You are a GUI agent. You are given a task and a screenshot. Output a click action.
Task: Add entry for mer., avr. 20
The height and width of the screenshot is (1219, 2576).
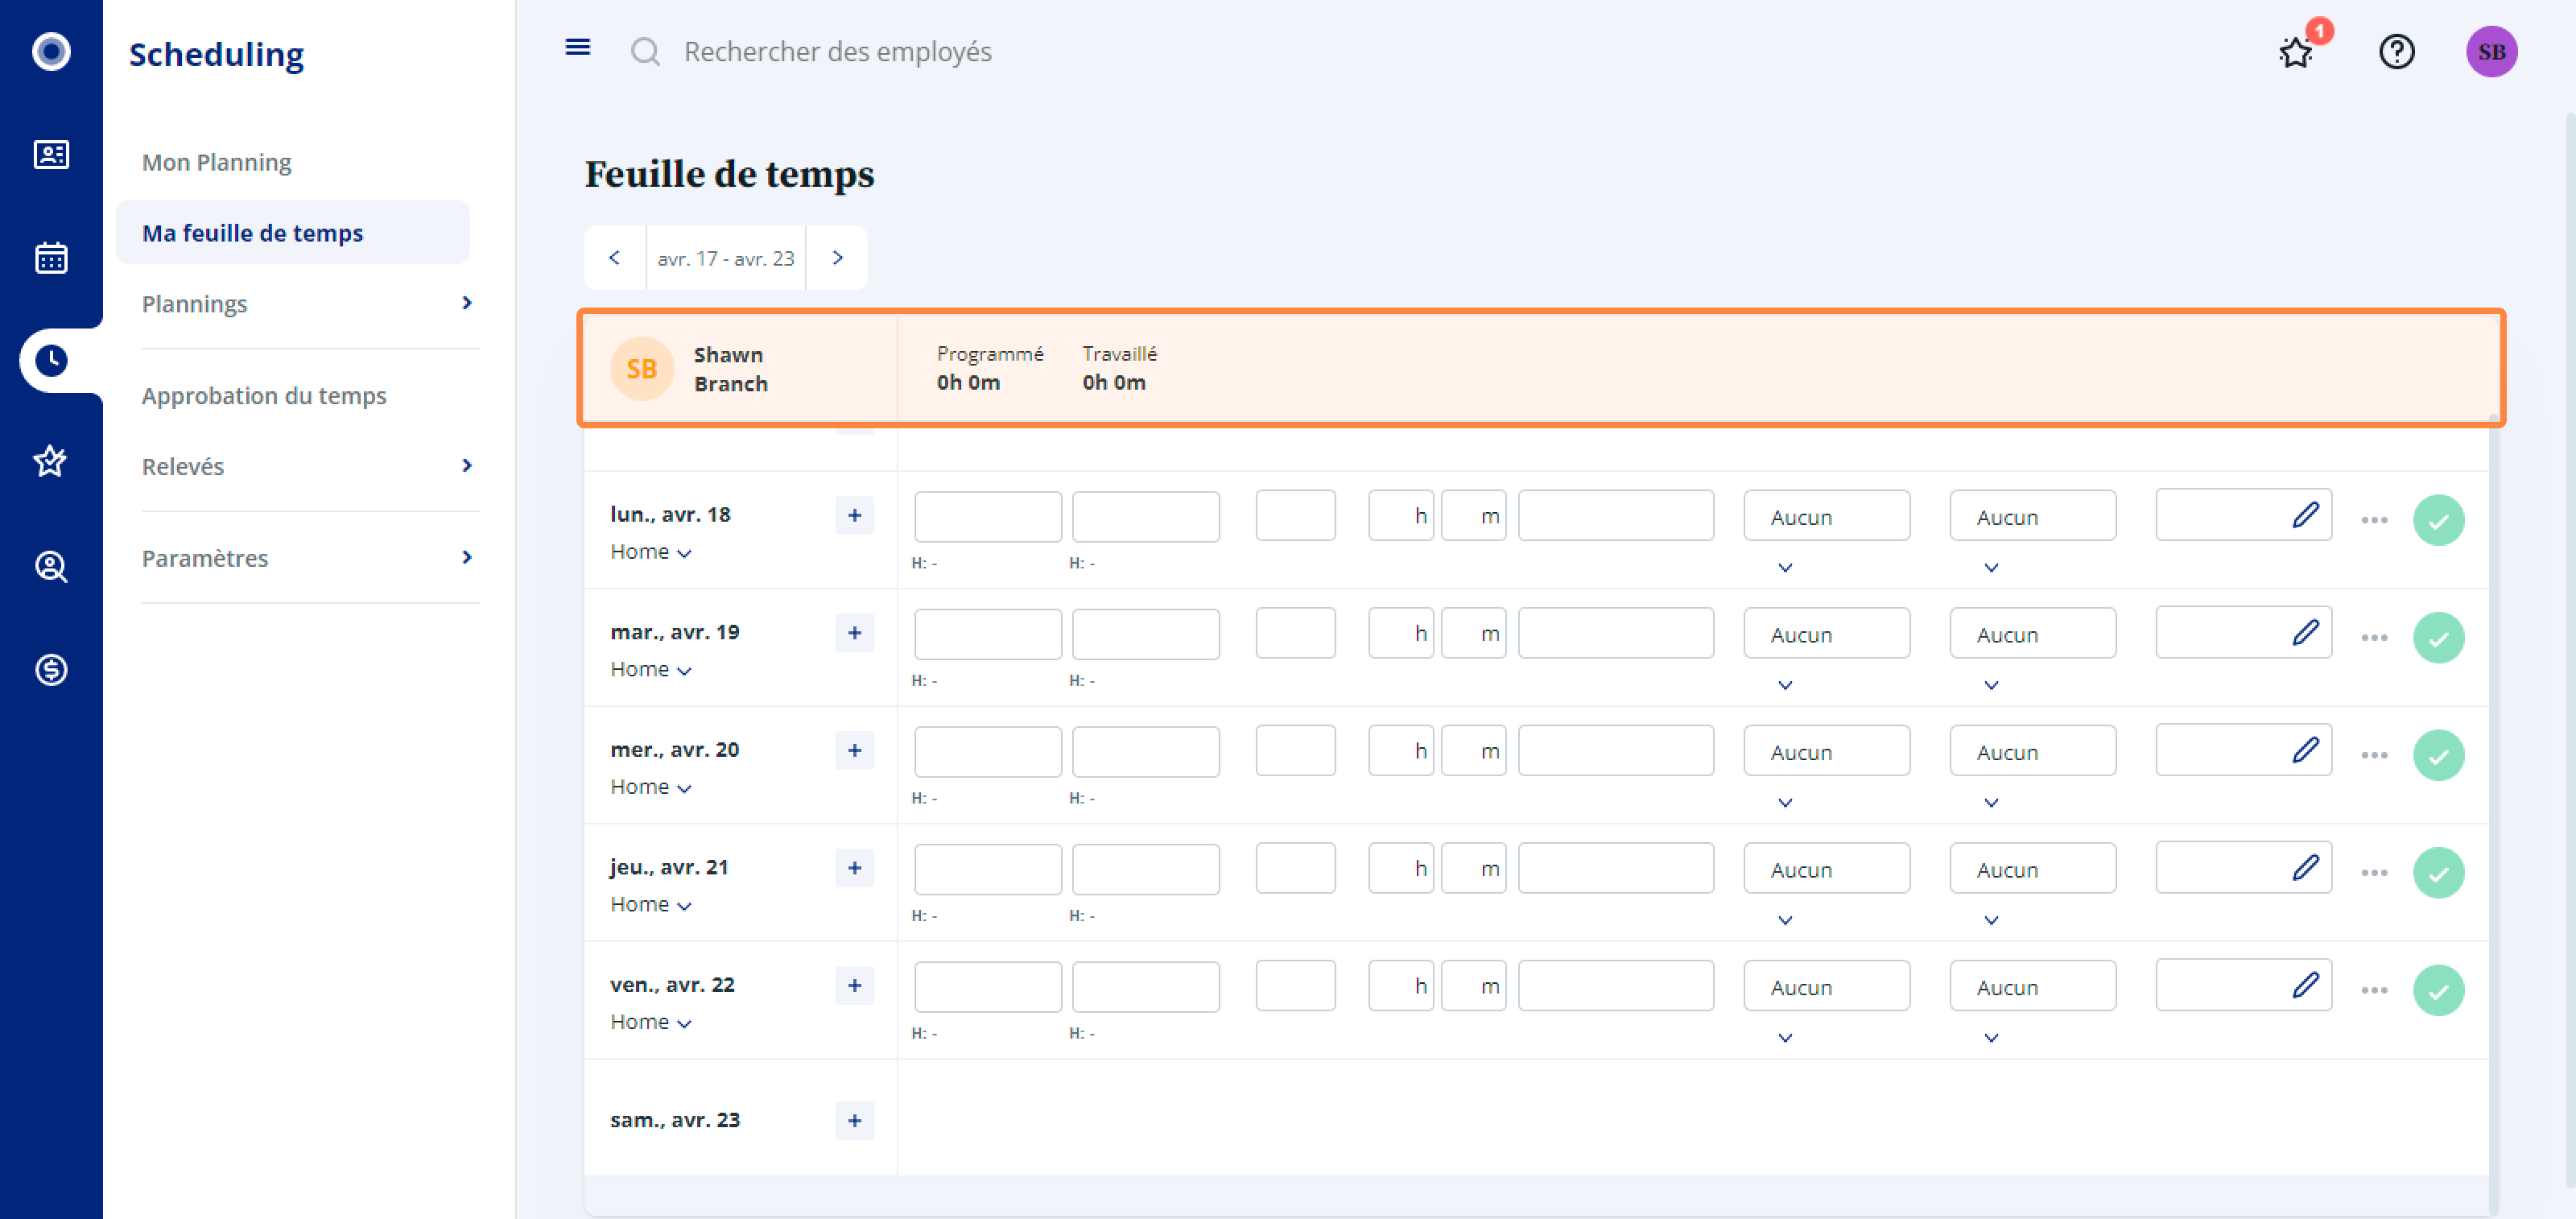(854, 750)
